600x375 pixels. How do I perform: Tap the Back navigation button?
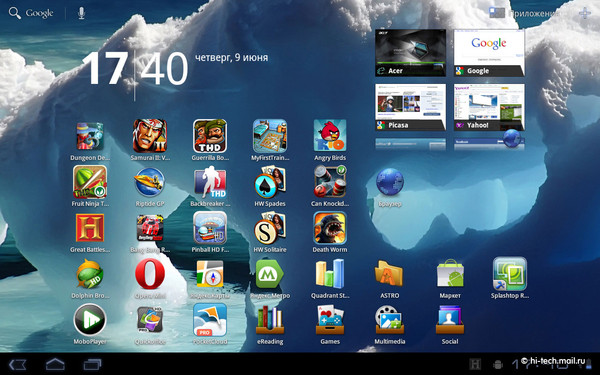pos(17,364)
